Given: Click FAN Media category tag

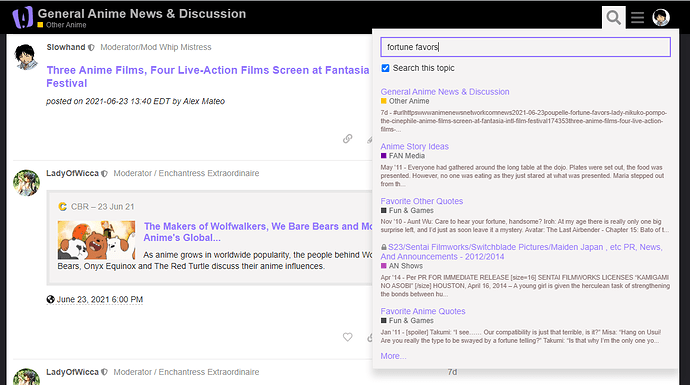Looking at the screenshot, I should [403, 156].
